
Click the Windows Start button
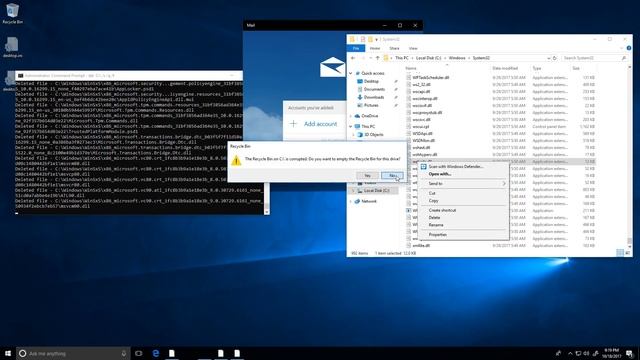coord(8,353)
